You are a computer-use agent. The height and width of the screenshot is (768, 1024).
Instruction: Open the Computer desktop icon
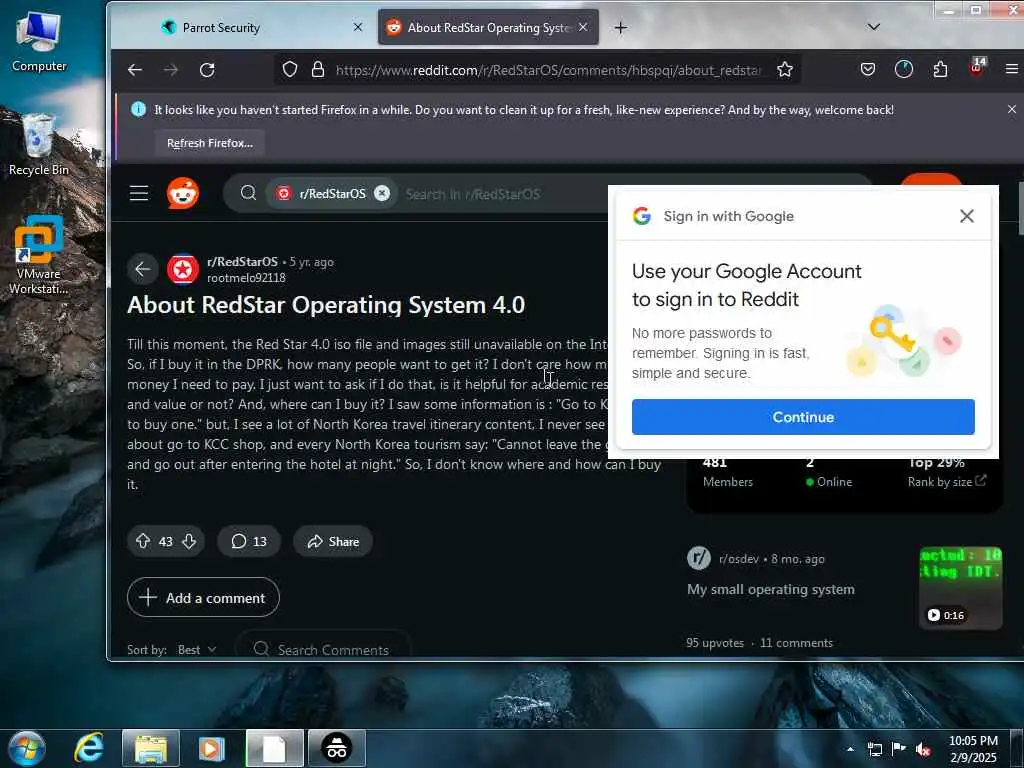39,42
